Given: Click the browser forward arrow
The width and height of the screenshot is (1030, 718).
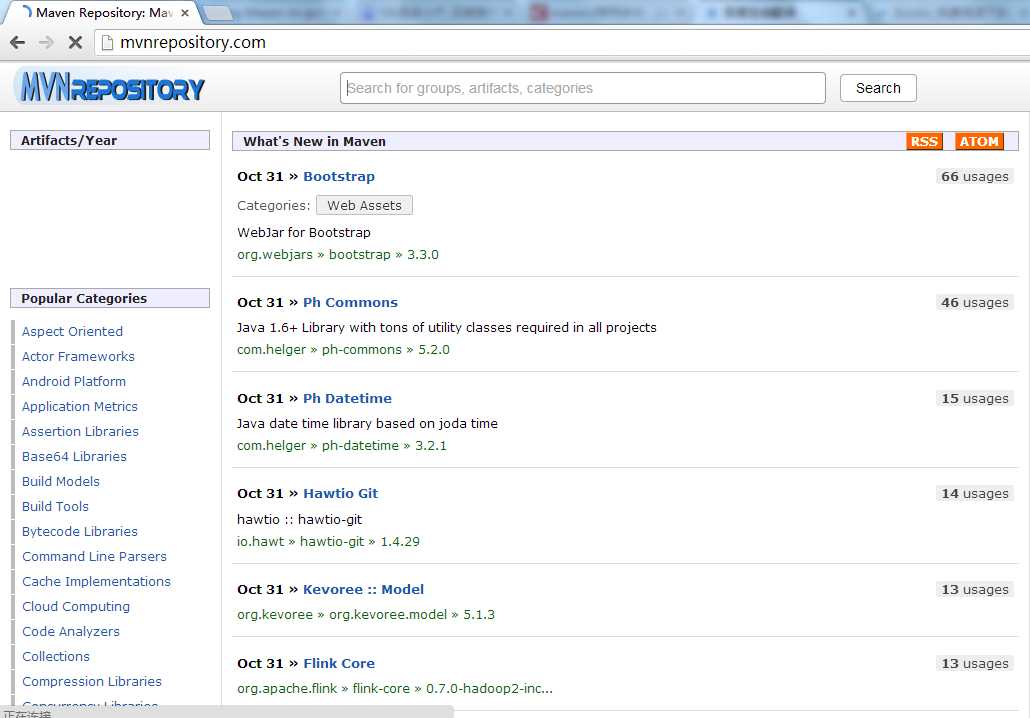Looking at the screenshot, I should [x=46, y=43].
